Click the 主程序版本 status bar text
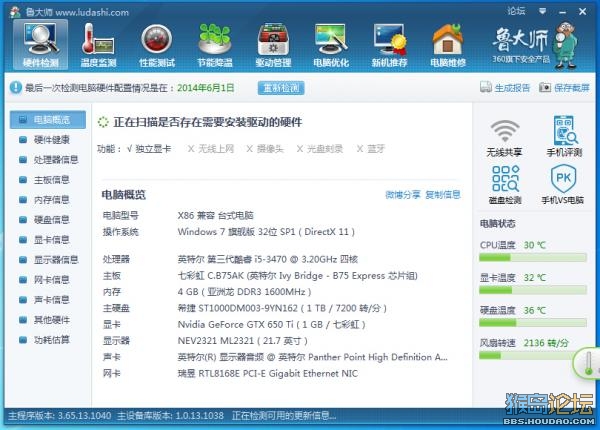Viewport: 600px width, 430px height. point(59,415)
